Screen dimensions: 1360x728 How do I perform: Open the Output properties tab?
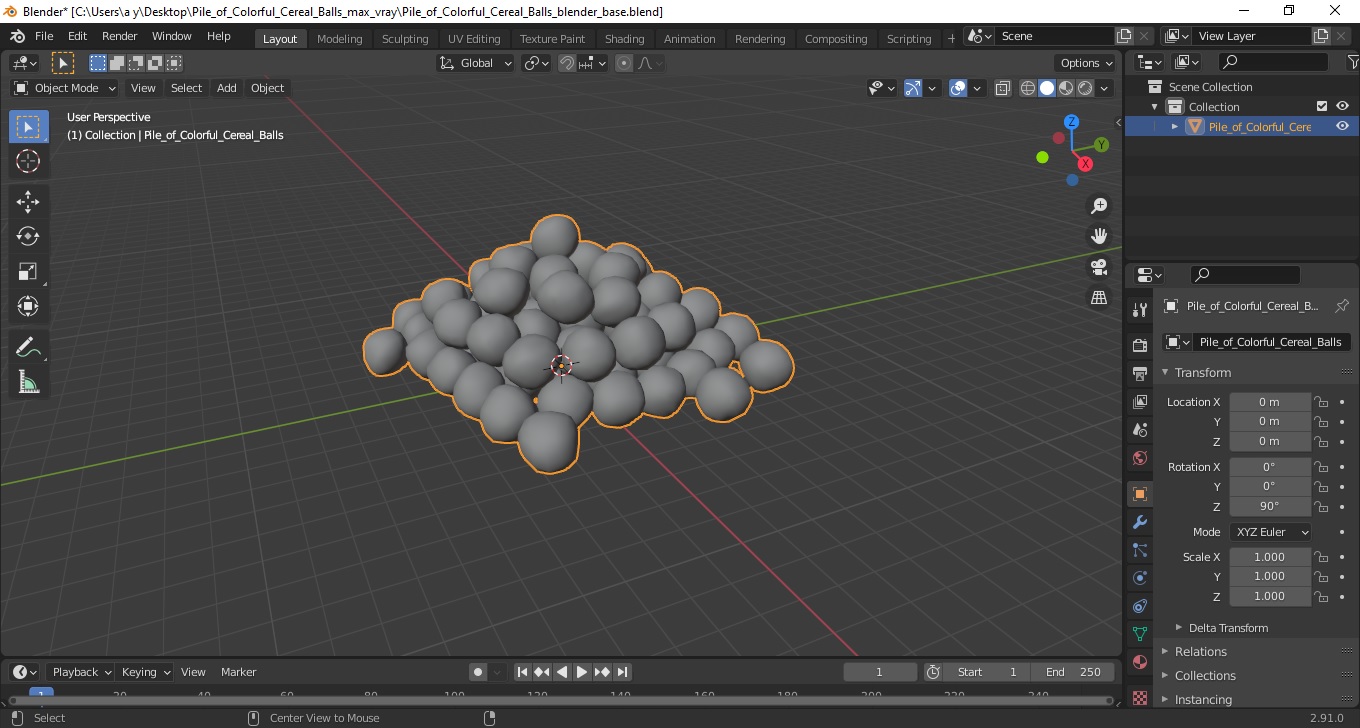(x=1139, y=374)
